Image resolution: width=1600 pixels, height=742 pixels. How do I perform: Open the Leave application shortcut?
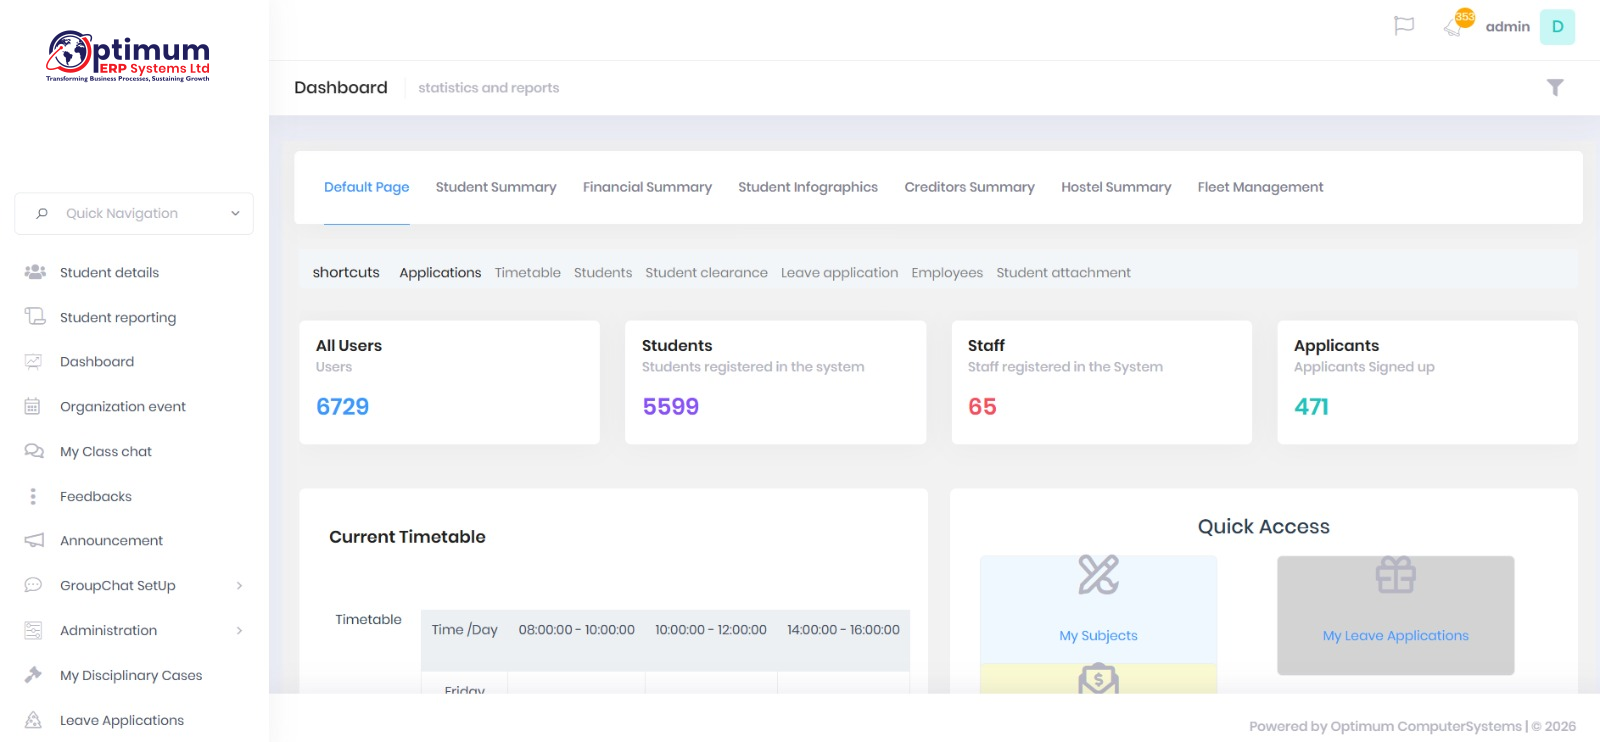(x=839, y=273)
